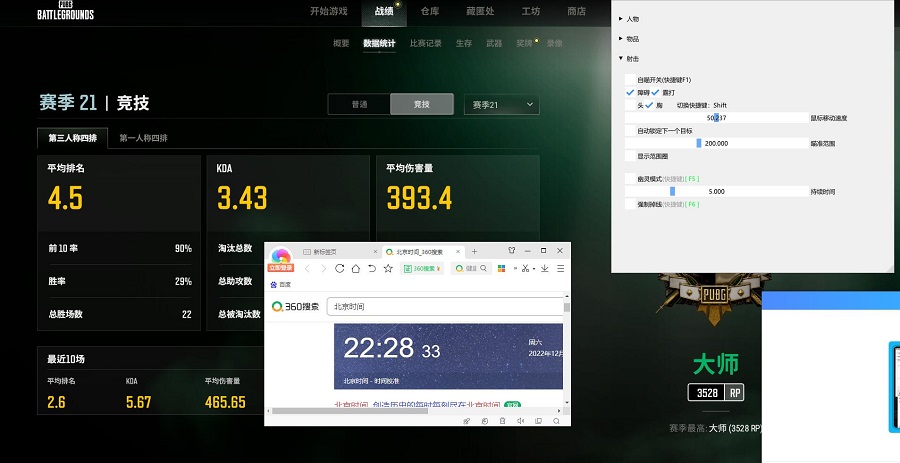Click the restore closed tab arrow icon
The width and height of the screenshot is (900, 463).
[x=372, y=269]
